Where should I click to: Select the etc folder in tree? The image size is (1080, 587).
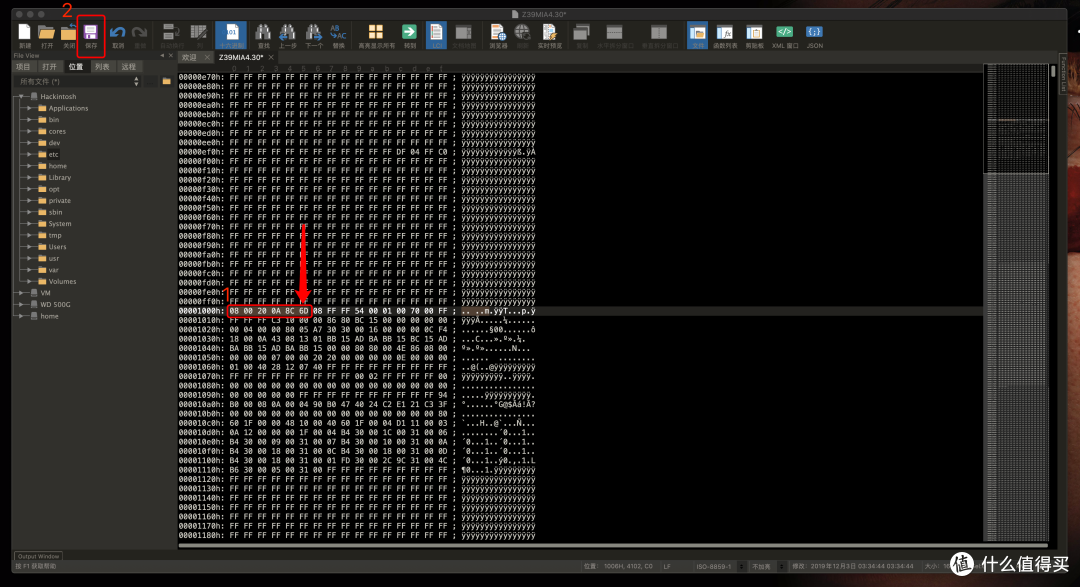point(54,154)
